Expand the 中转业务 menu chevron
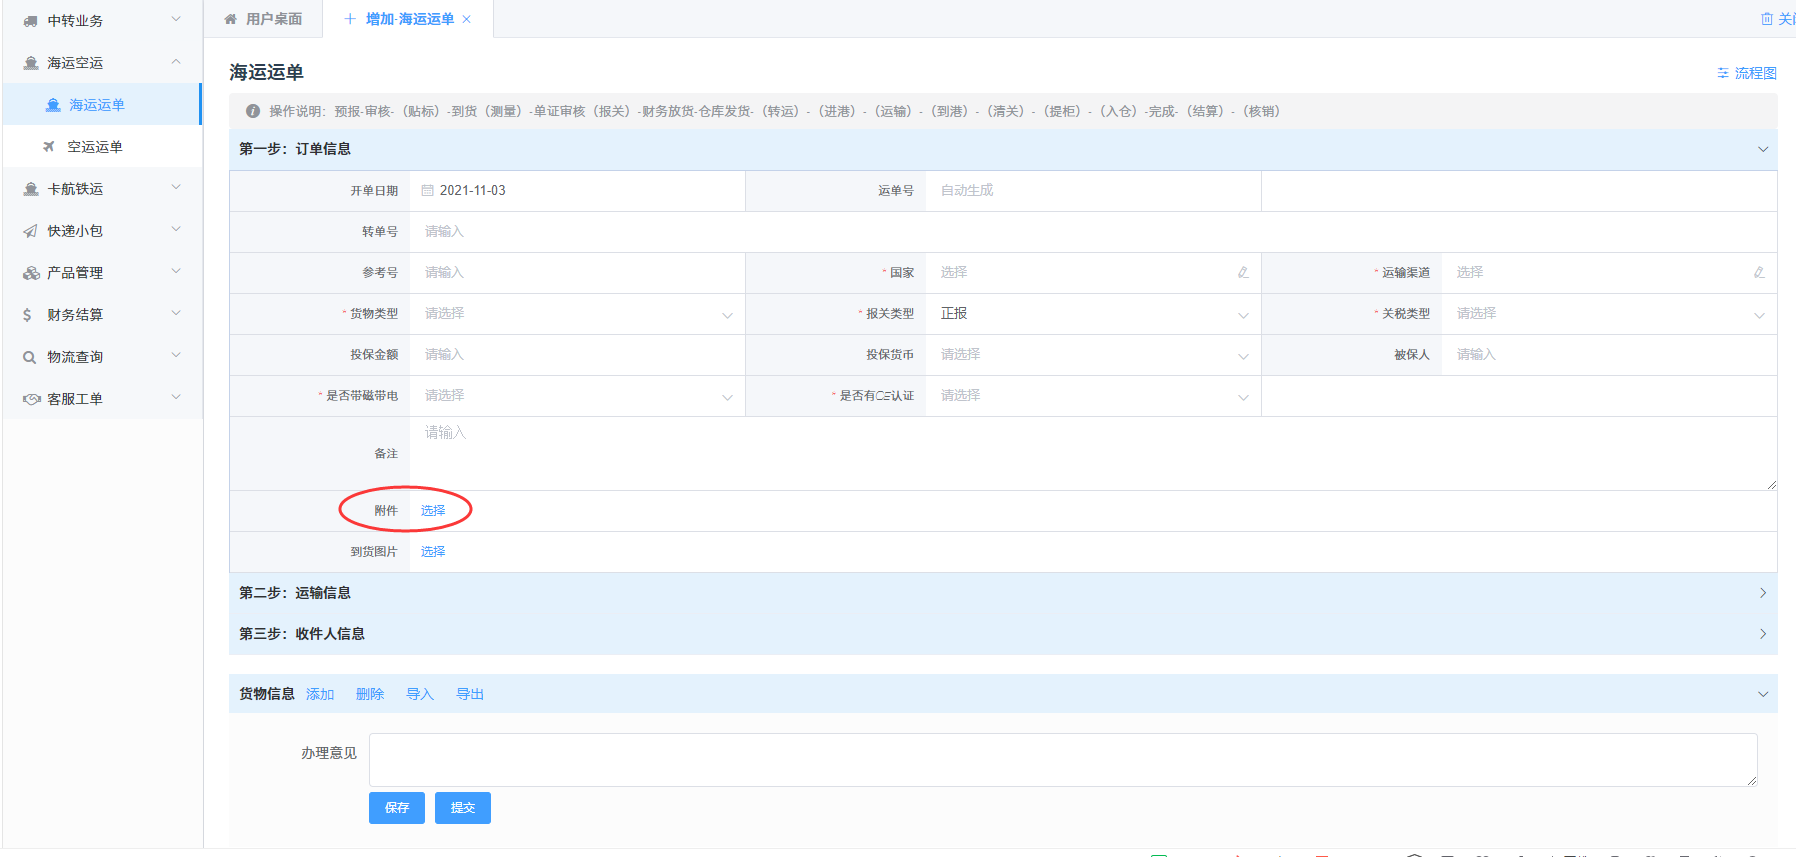 point(176,19)
